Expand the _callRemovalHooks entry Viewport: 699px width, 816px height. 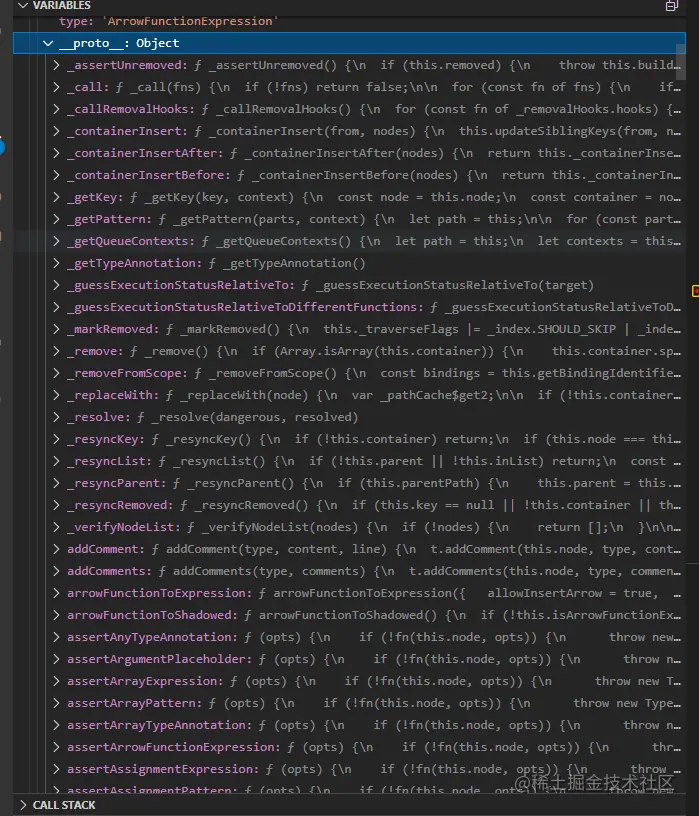(x=56, y=109)
